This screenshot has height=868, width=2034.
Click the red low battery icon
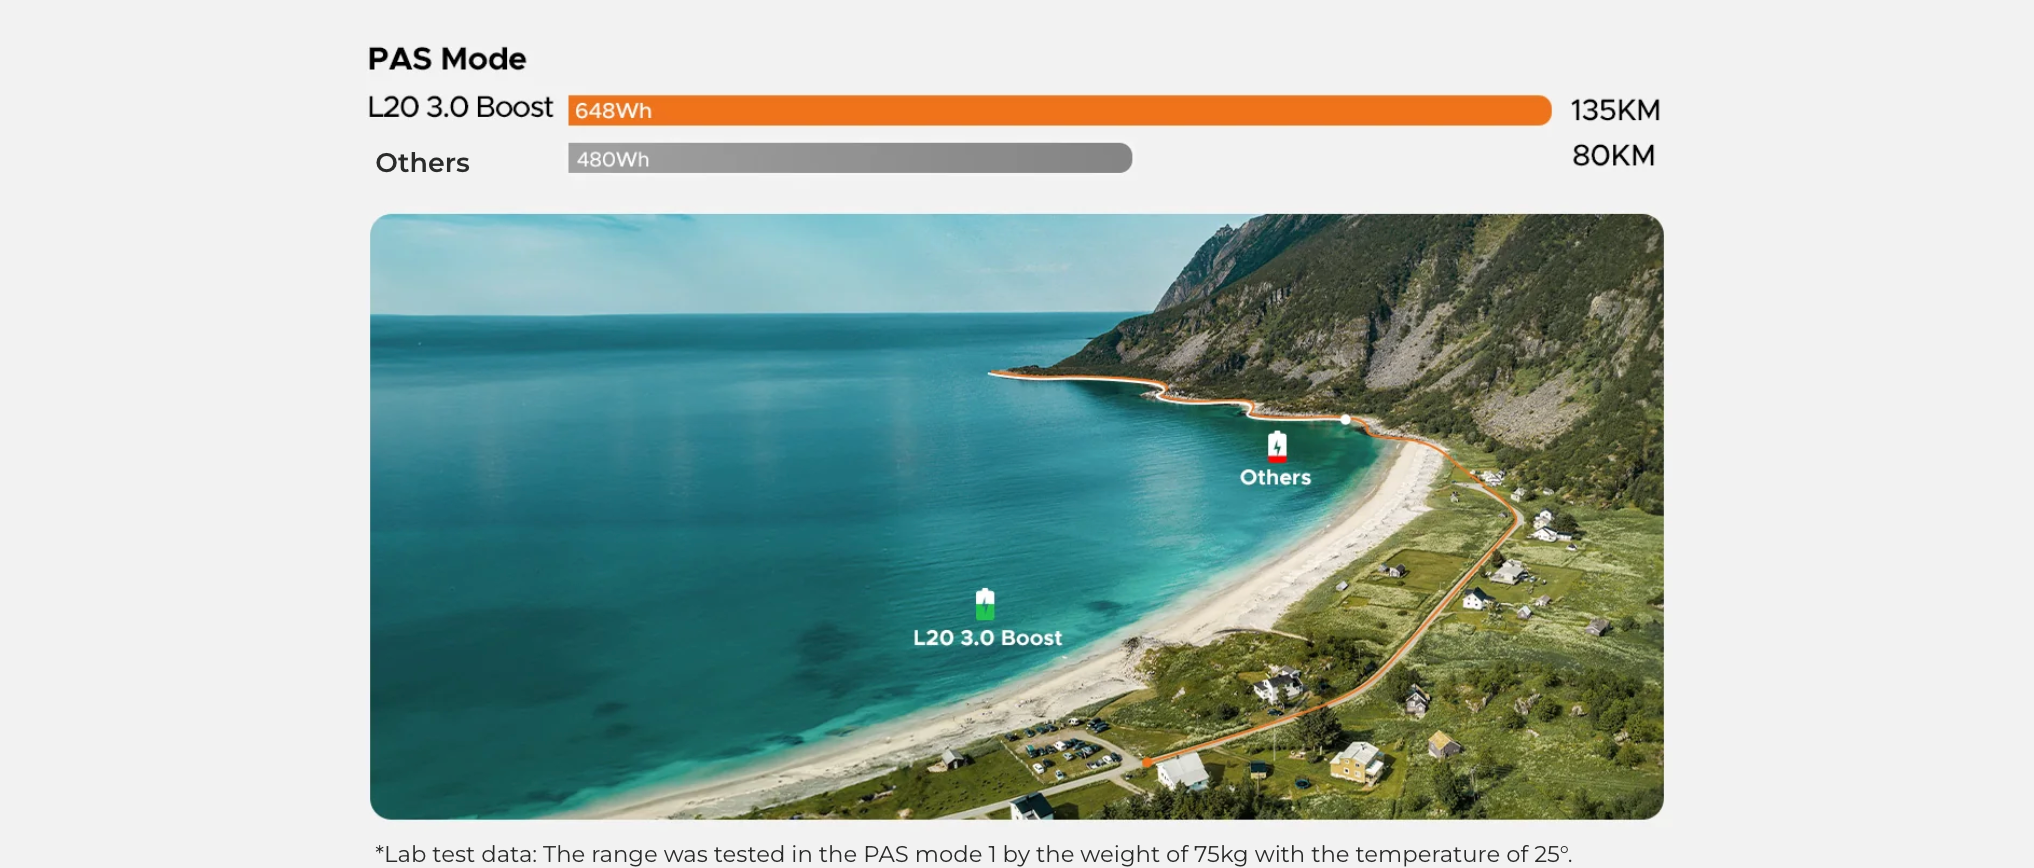pos(1277,446)
